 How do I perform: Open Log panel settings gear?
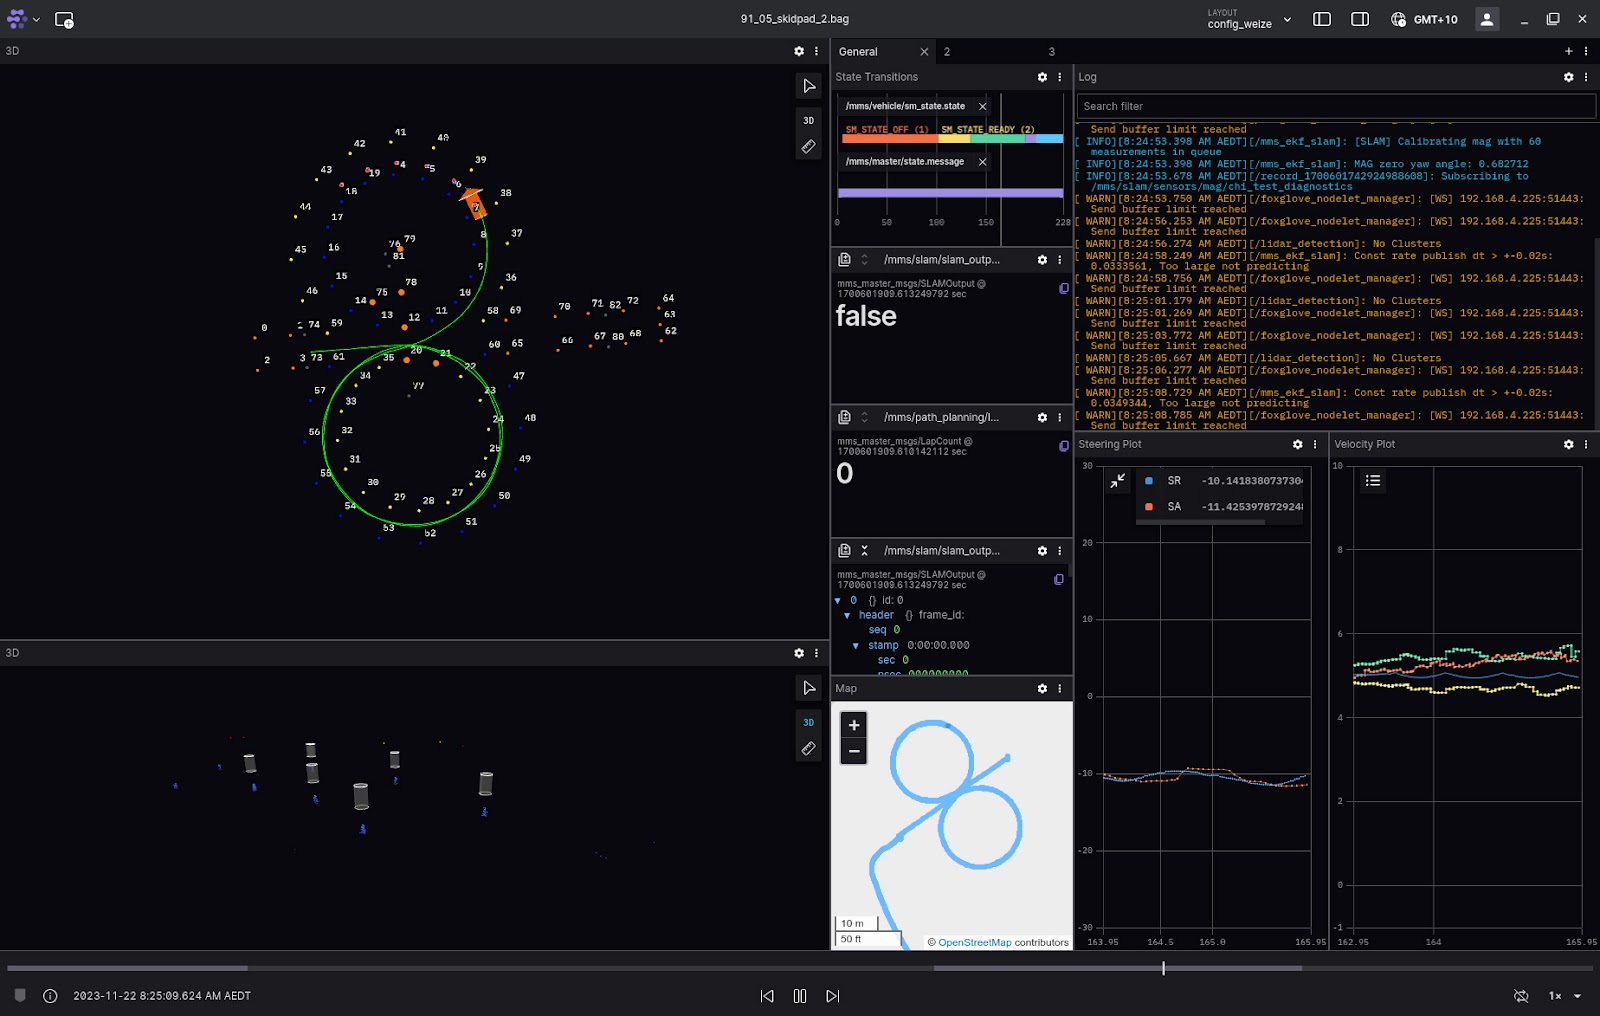(x=1568, y=77)
